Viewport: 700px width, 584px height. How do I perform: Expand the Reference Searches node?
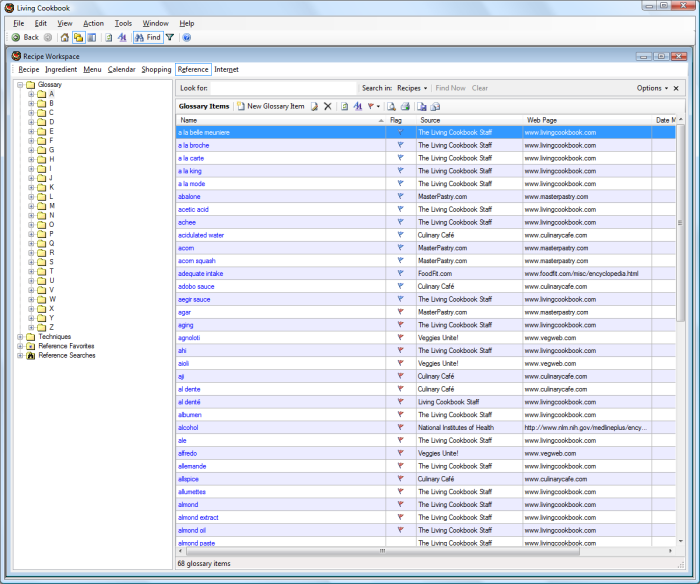point(20,355)
